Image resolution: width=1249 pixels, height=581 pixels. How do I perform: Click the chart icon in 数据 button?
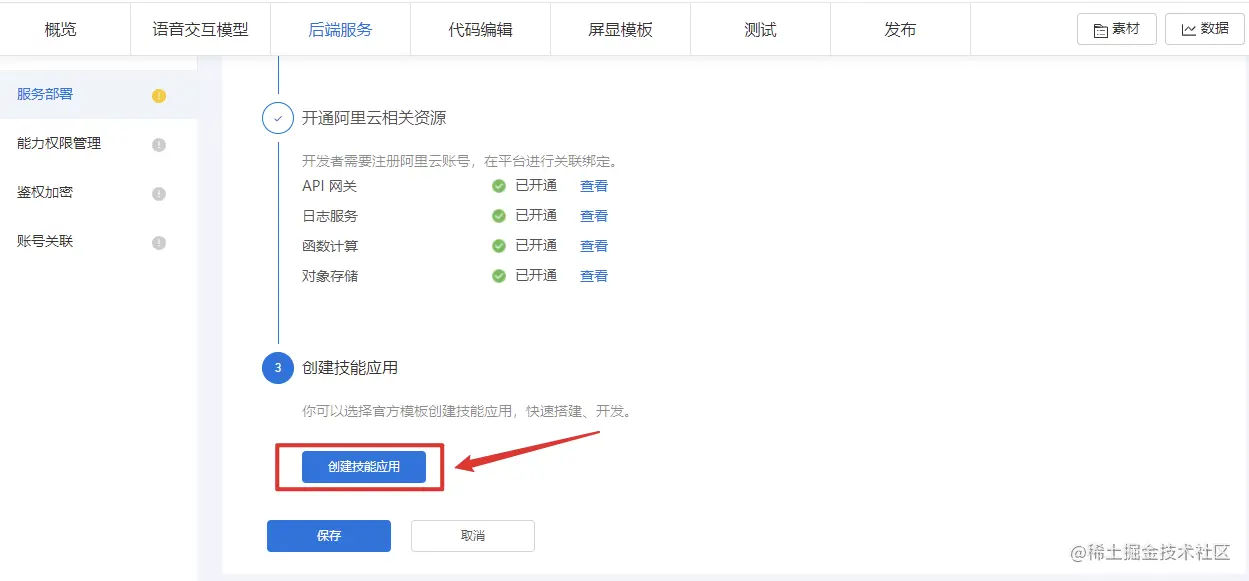tap(1189, 30)
